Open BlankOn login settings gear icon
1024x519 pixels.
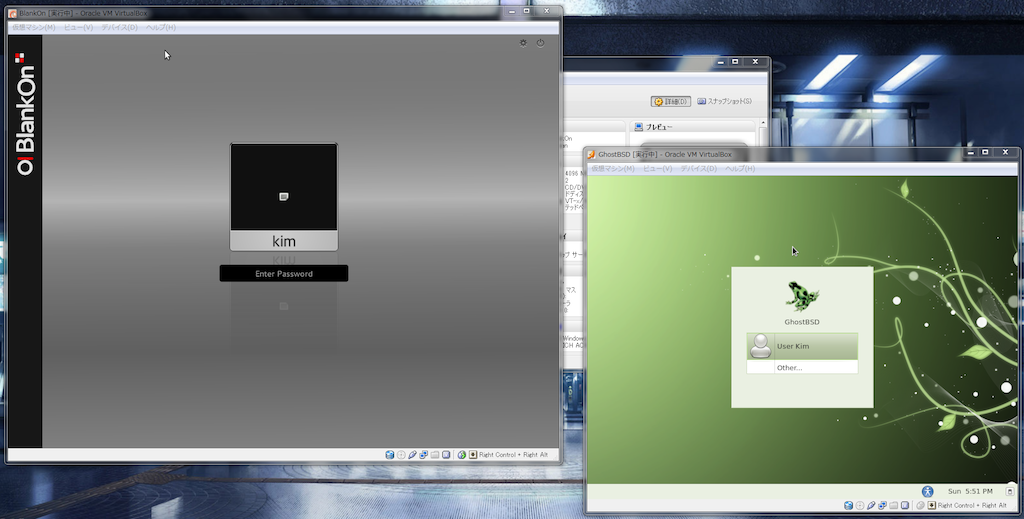(x=523, y=43)
